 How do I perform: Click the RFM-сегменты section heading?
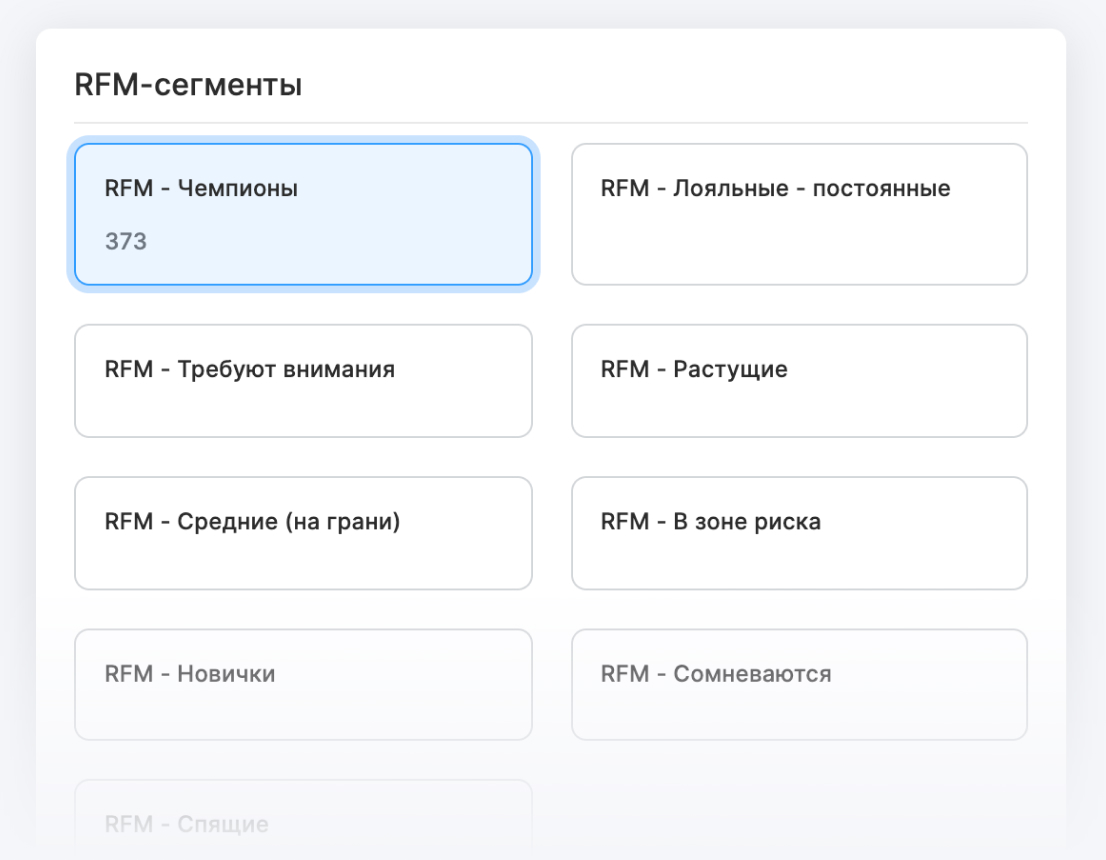pos(188,86)
